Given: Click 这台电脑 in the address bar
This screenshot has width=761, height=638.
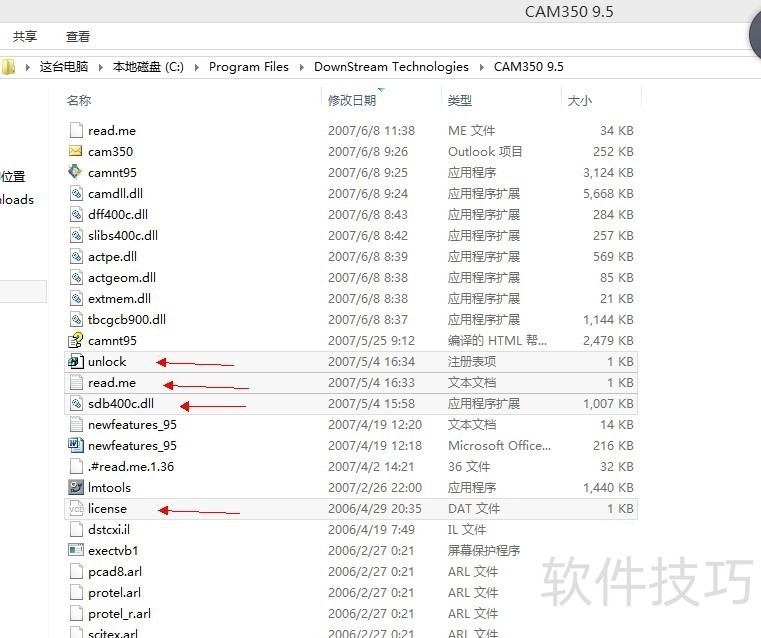Looking at the screenshot, I should pyautogui.click(x=64, y=66).
